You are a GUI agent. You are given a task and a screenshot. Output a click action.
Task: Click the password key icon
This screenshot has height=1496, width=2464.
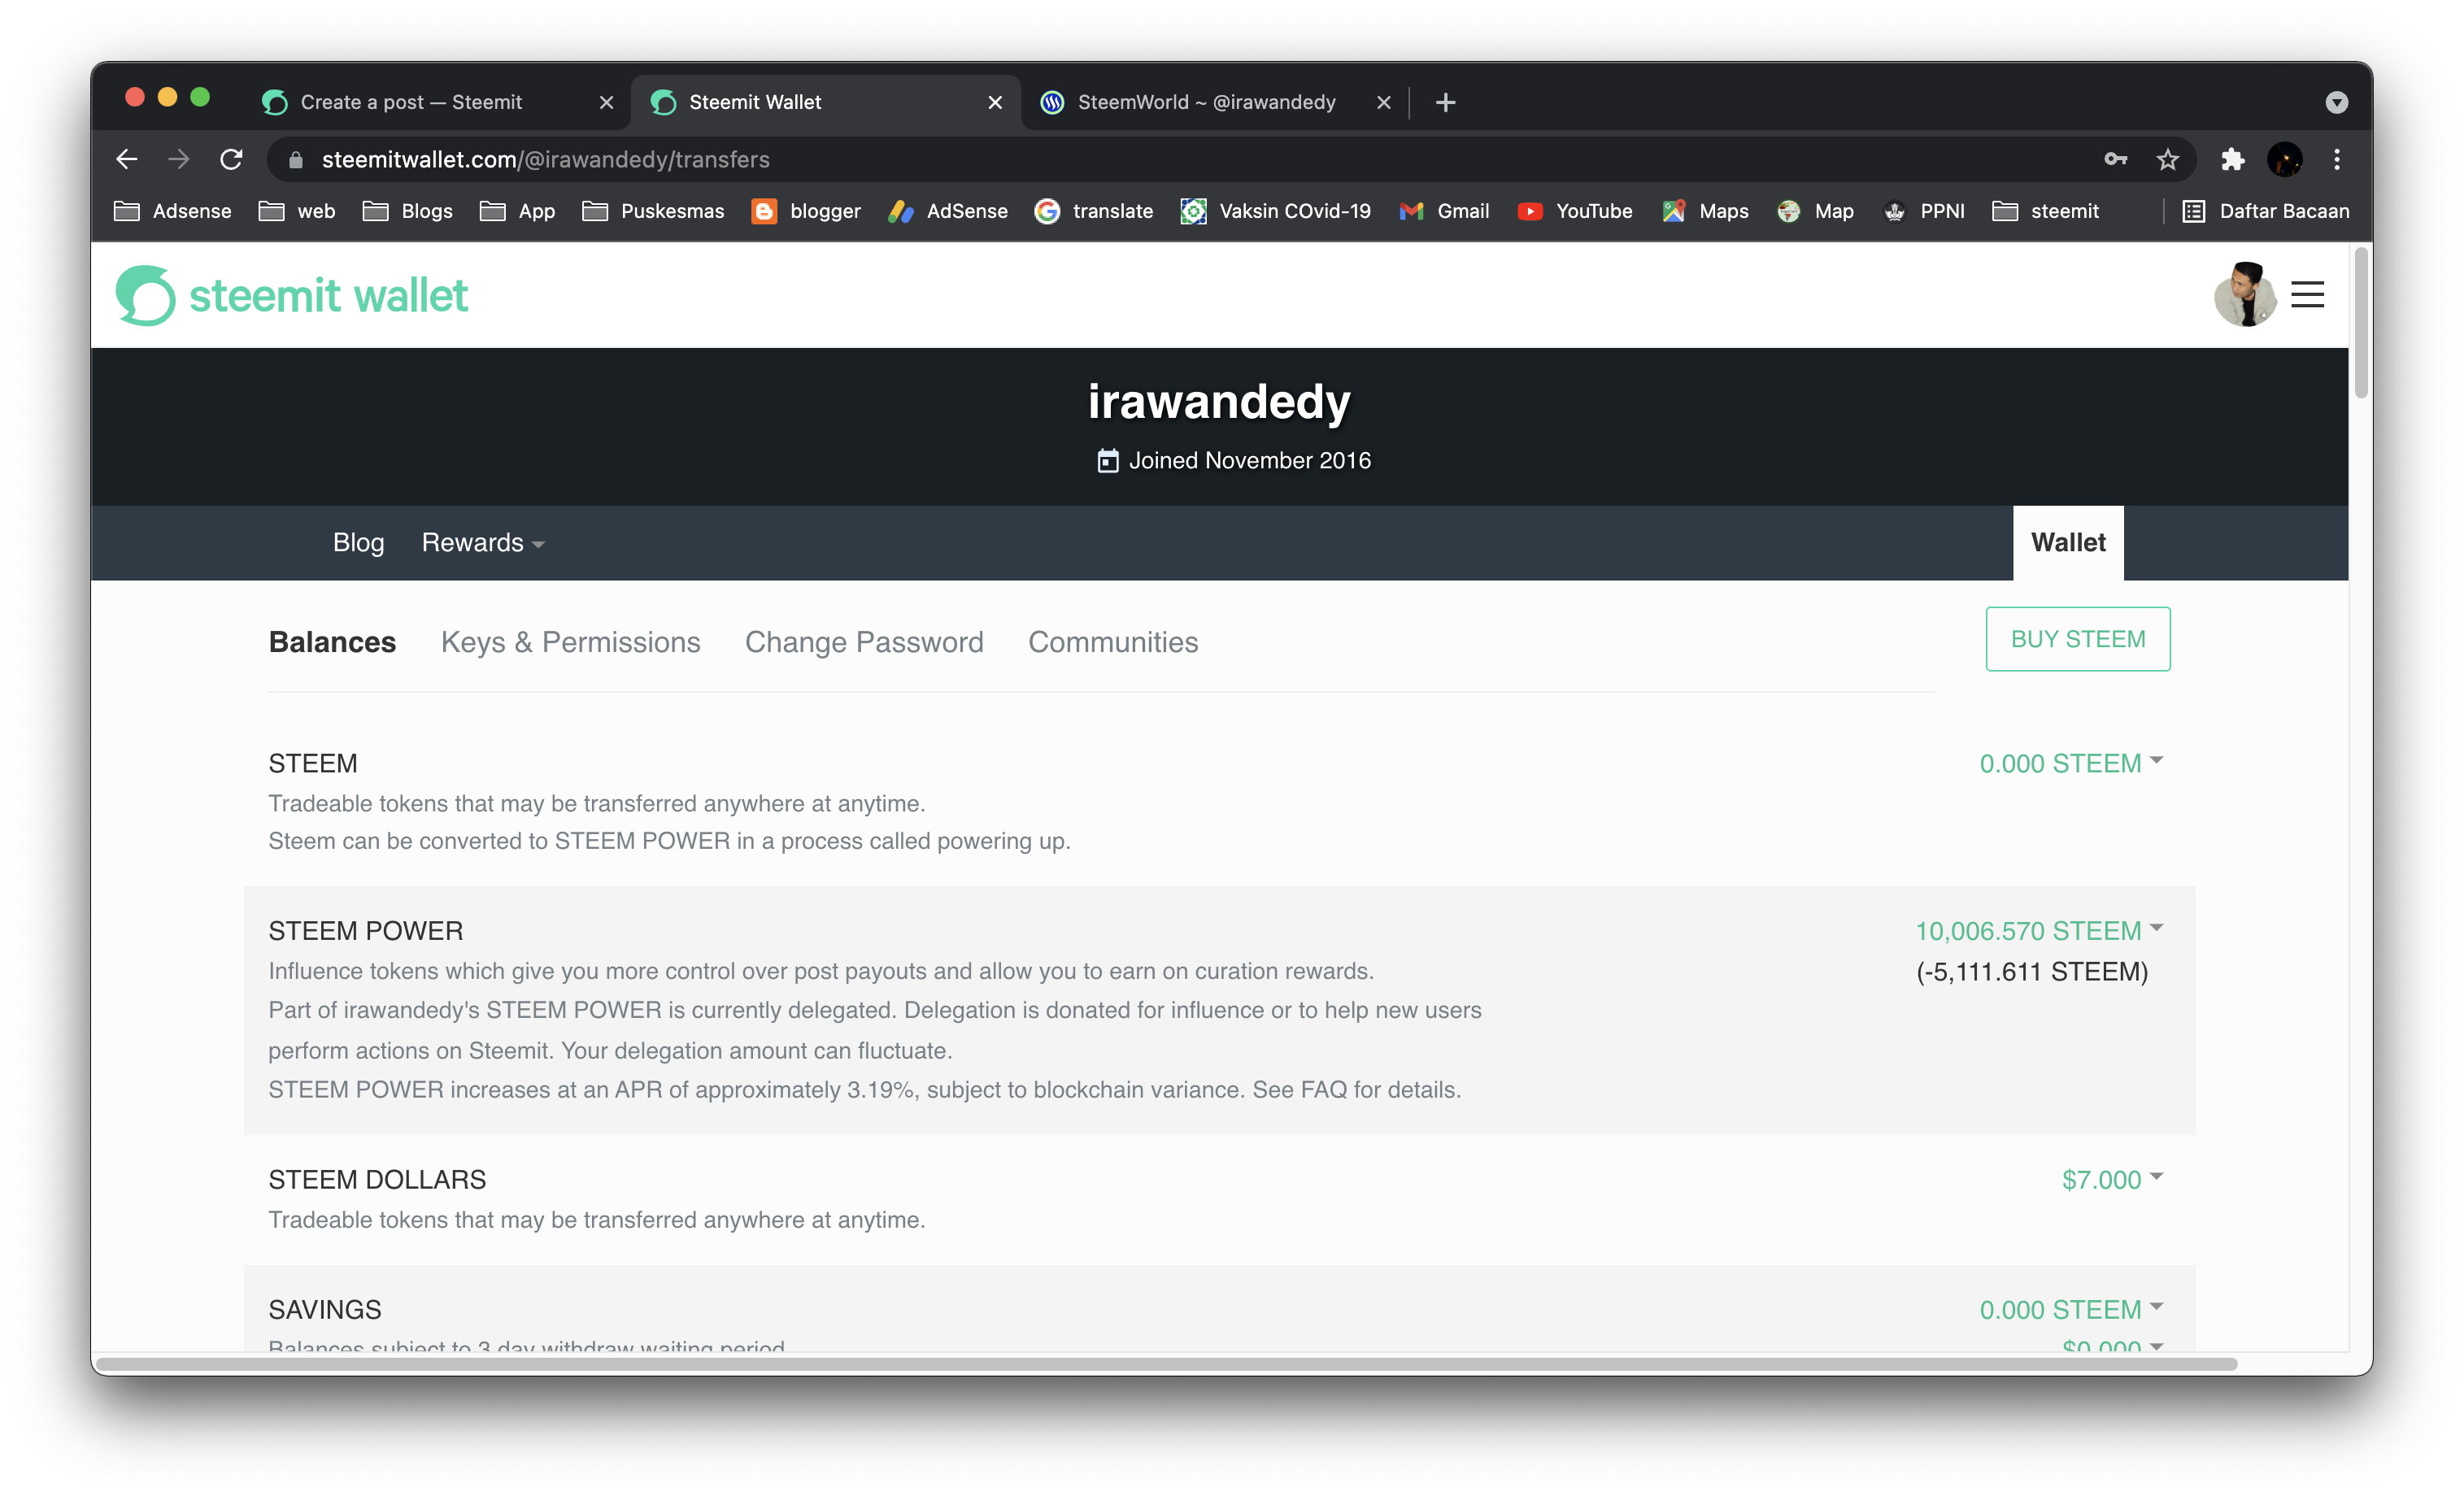pos(2115,160)
